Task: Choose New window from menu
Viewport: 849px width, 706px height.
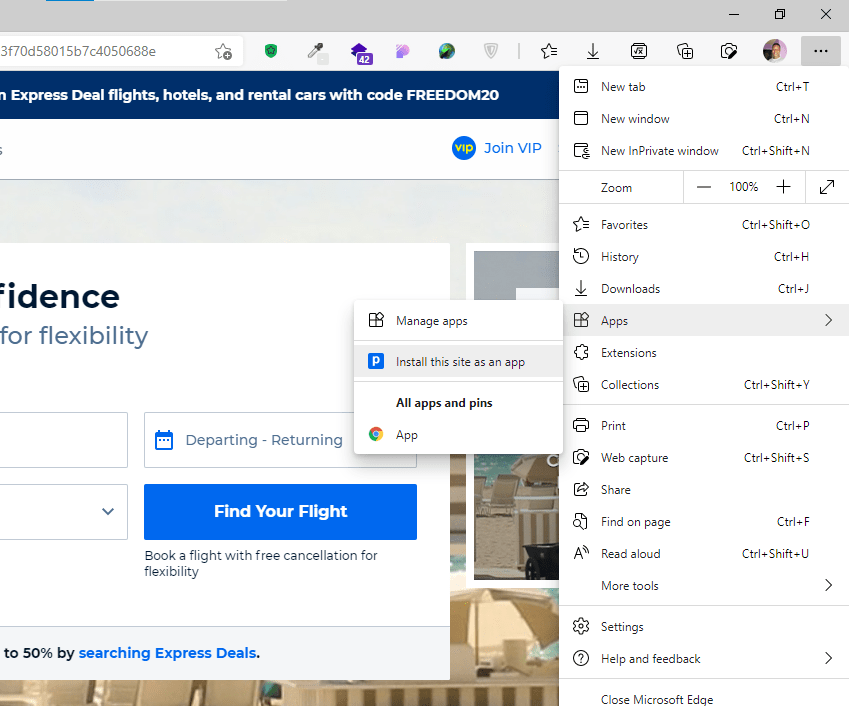Action: (704, 119)
